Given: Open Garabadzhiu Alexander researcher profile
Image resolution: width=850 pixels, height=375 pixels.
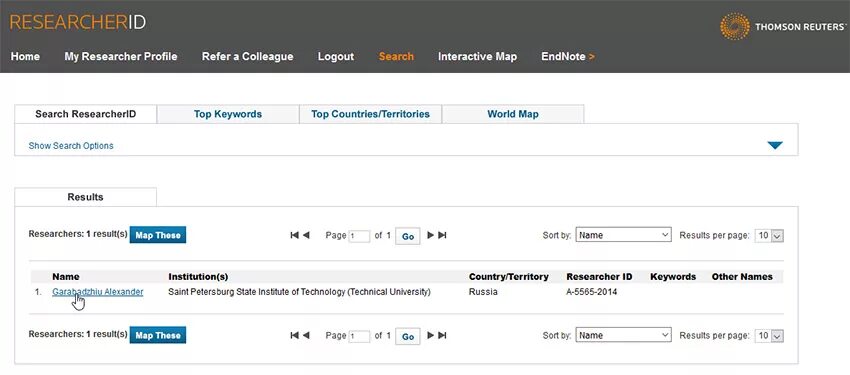Looking at the screenshot, I should click(98, 292).
